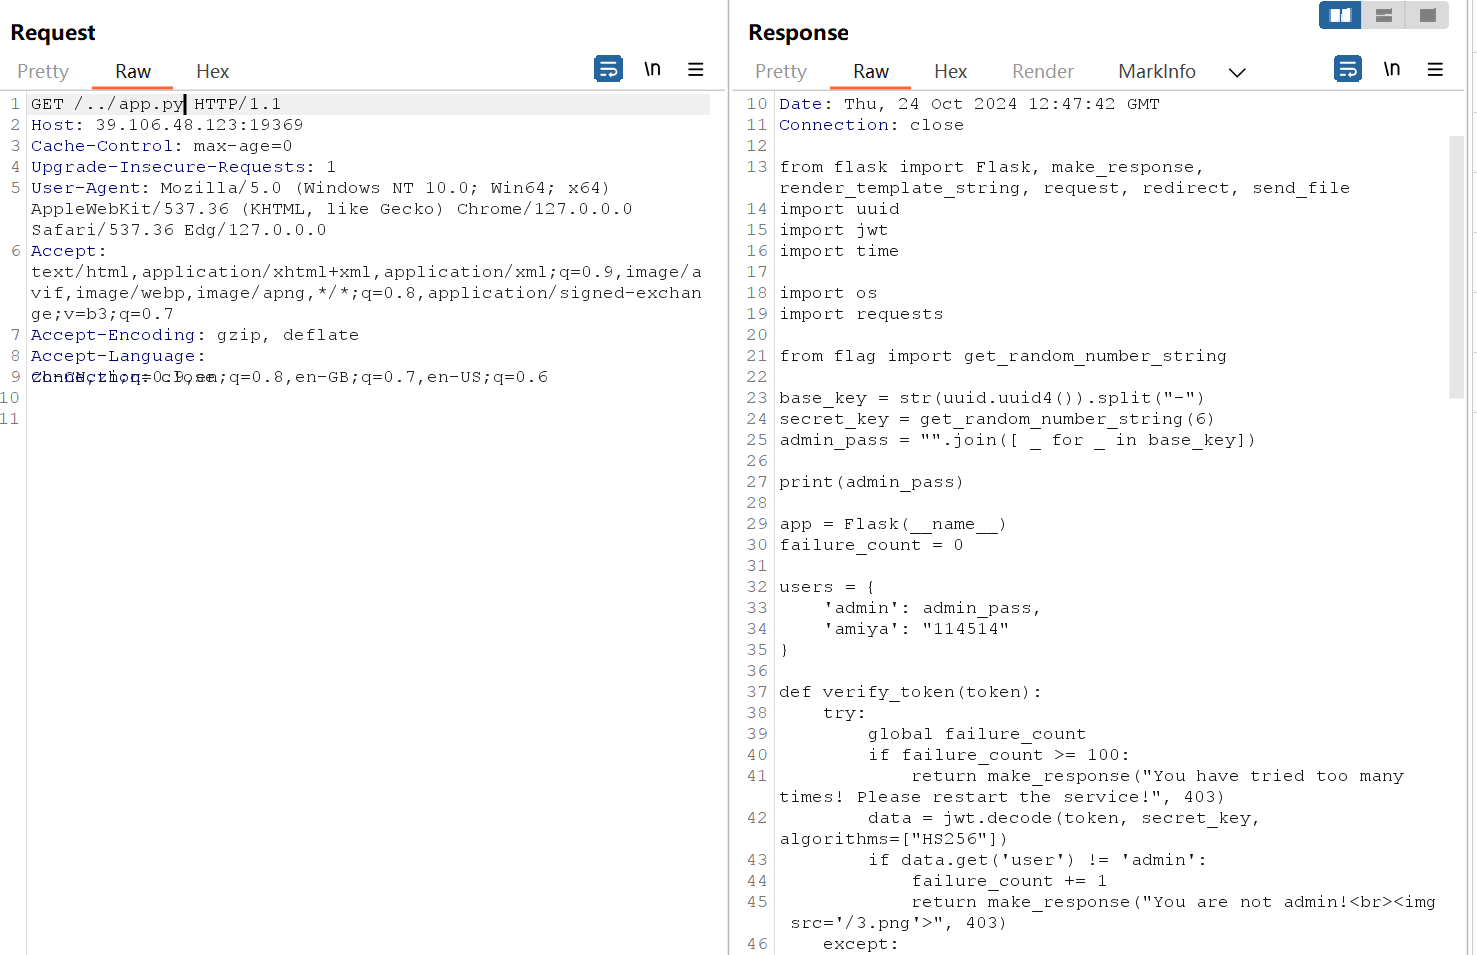The width and height of the screenshot is (1477, 955).
Task: Click the print(admin_pass) line
Action: 871,482
